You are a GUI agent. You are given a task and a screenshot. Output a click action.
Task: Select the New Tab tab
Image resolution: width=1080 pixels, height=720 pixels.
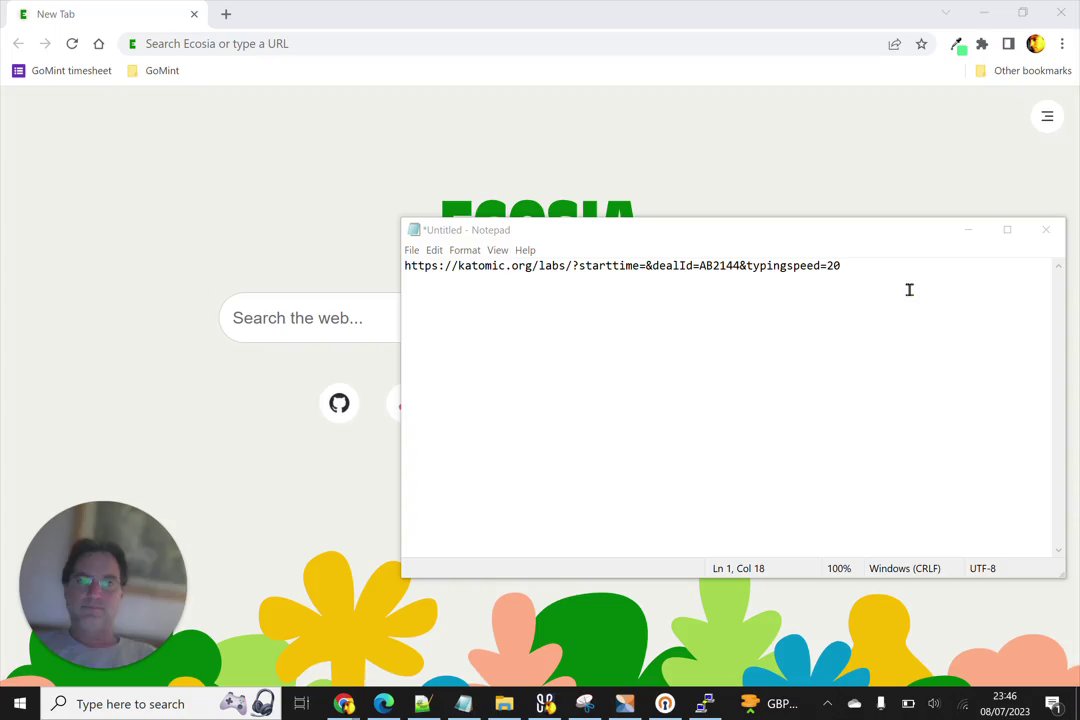click(107, 14)
